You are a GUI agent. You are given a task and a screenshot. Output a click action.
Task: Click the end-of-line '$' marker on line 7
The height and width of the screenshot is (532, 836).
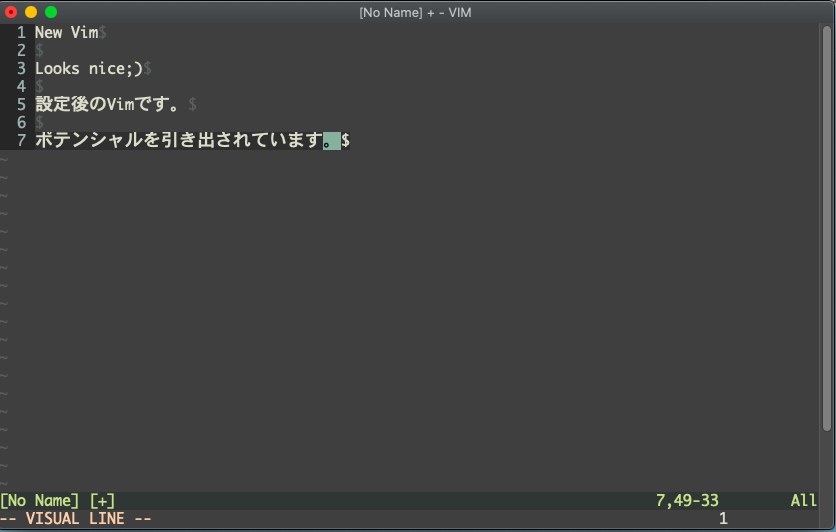coord(345,140)
